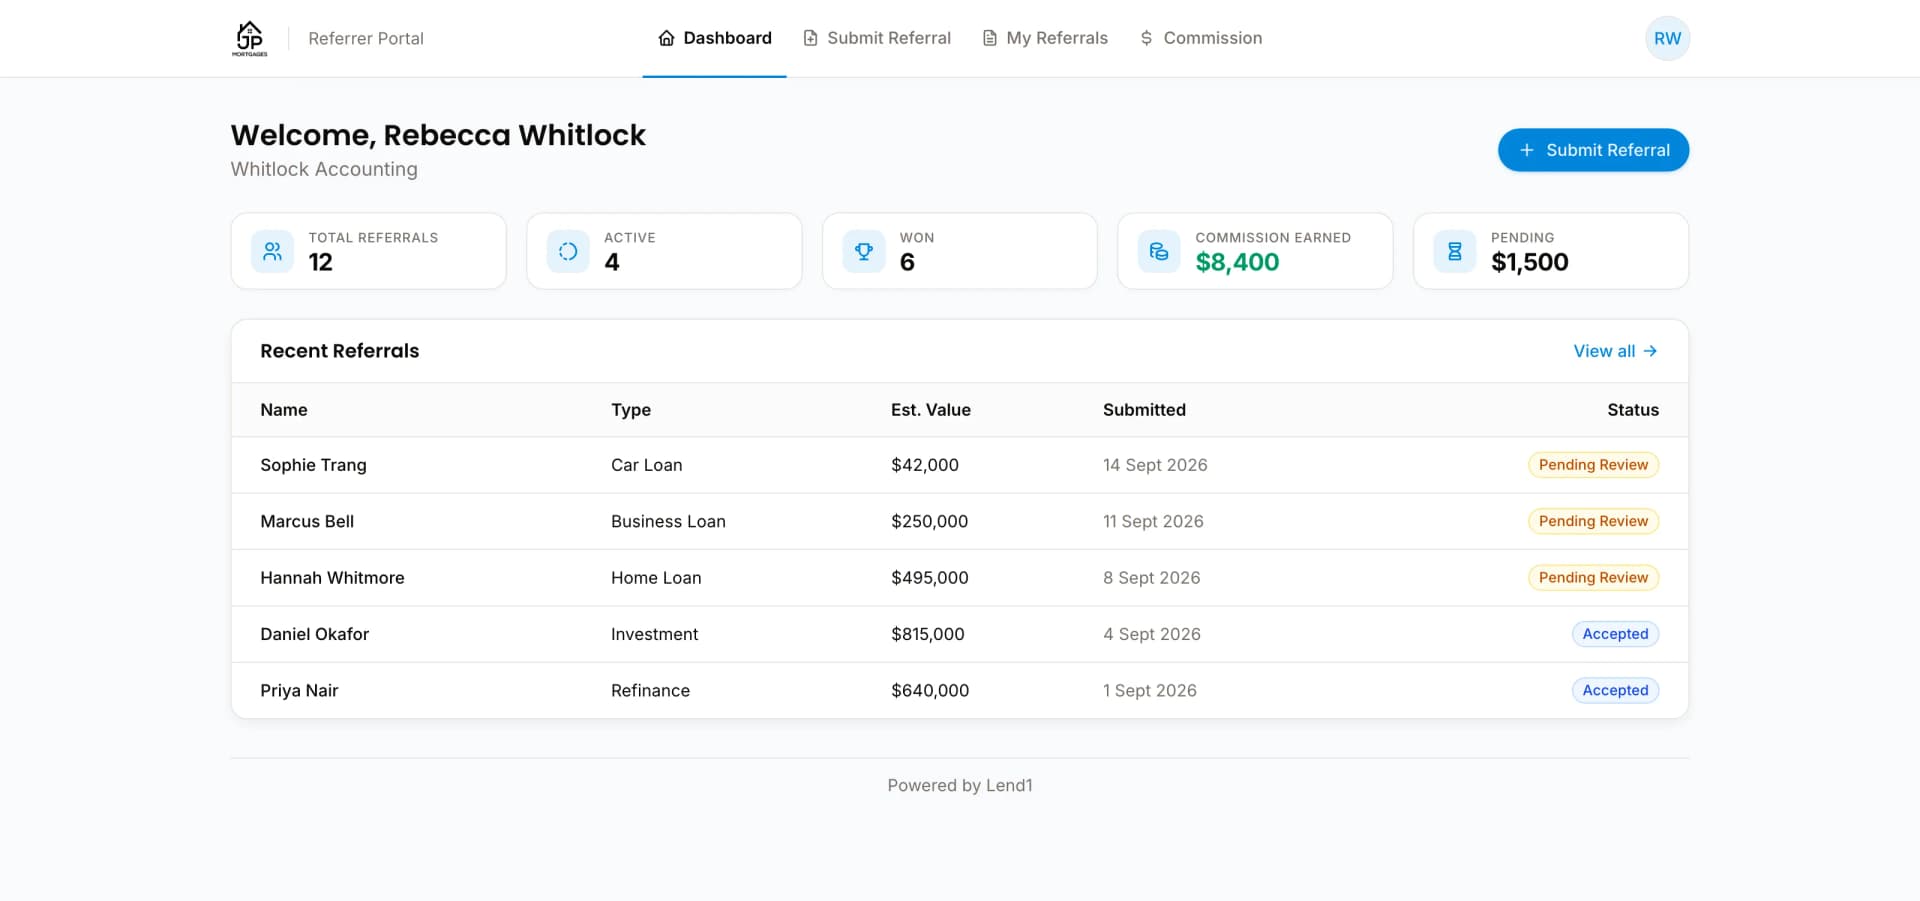The height and width of the screenshot is (901, 1920).
Task: Click the Refinance type cell
Action: pos(650,690)
